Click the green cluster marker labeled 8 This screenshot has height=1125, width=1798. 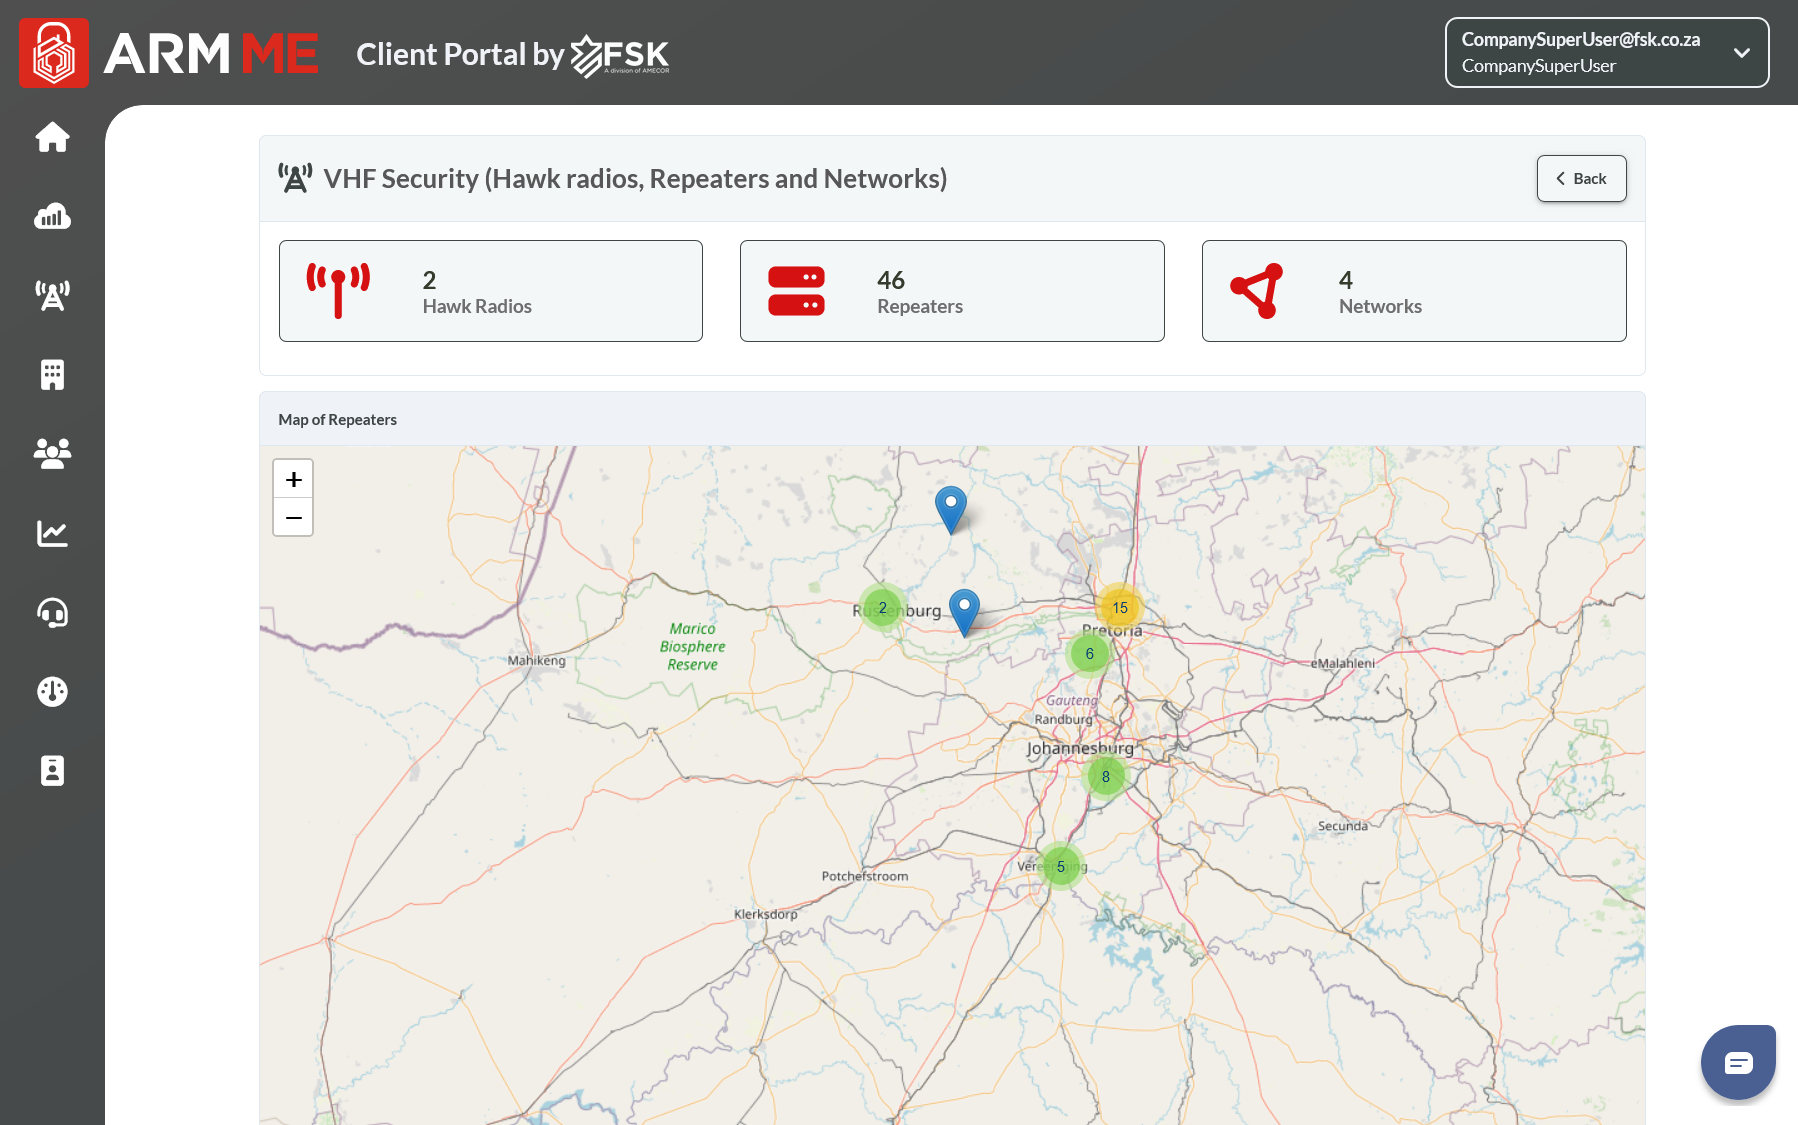1105,776
